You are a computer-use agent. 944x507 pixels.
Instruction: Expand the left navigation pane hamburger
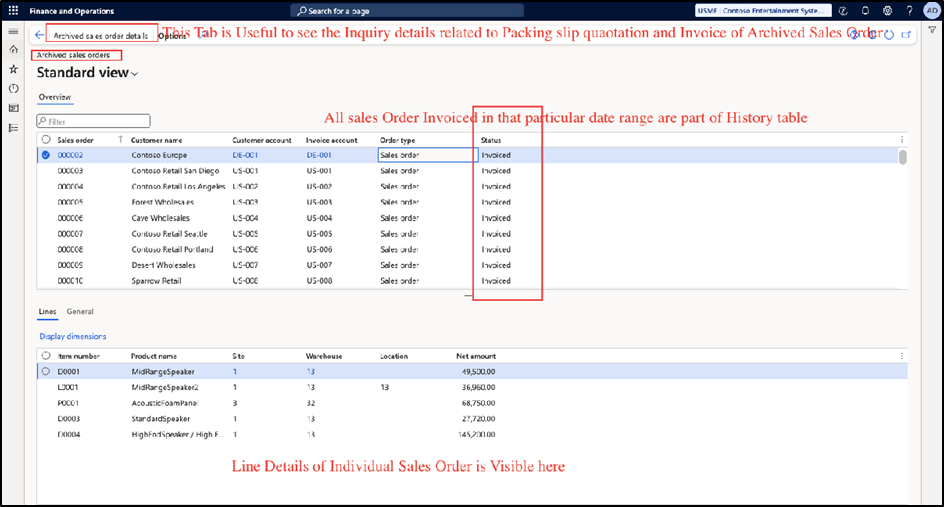(x=13, y=31)
